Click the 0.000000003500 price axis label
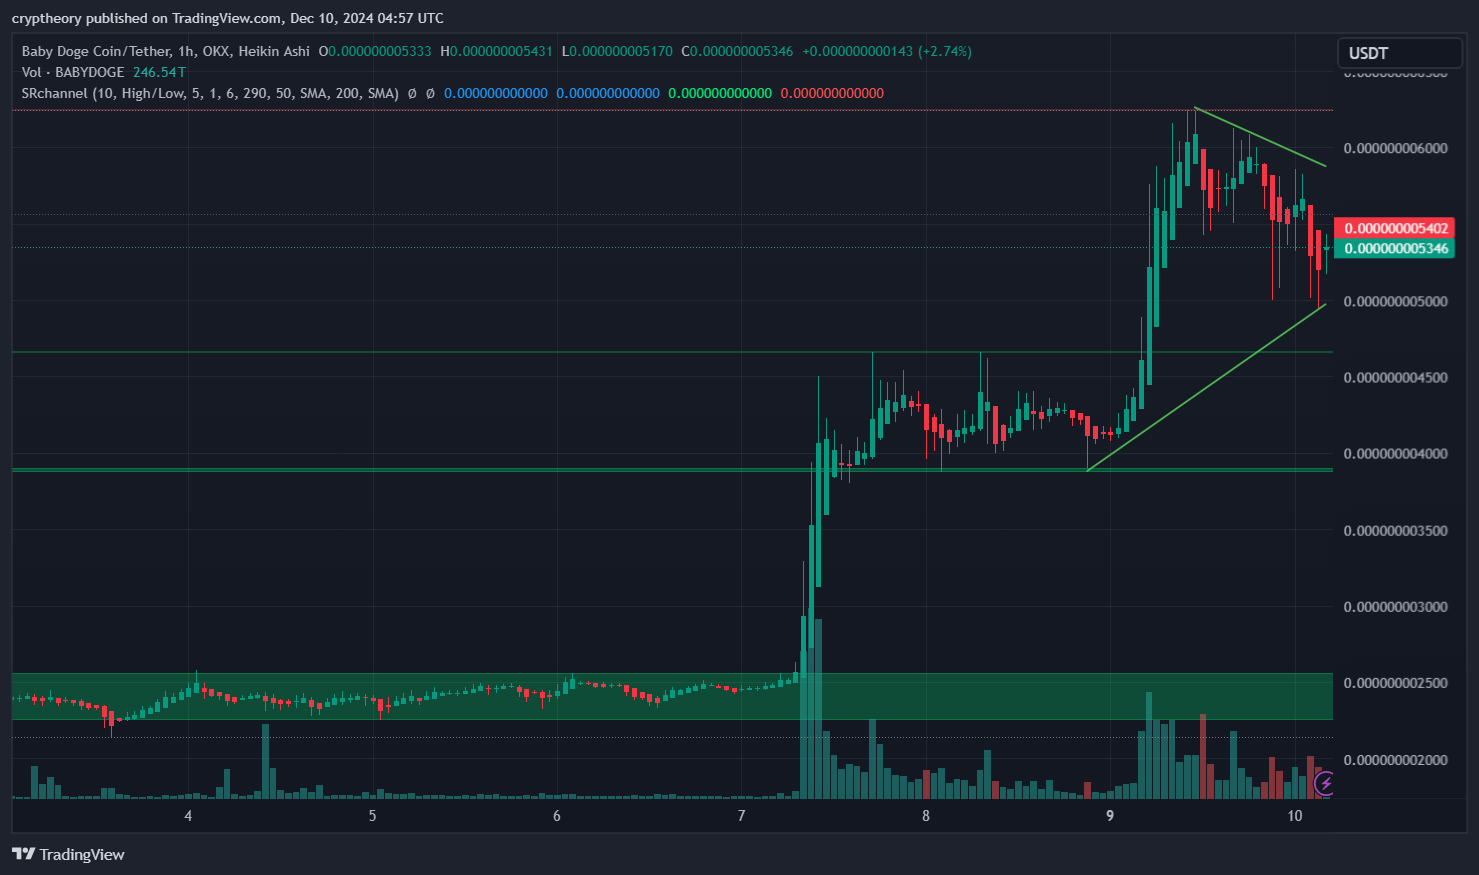Image resolution: width=1479 pixels, height=875 pixels. pyautogui.click(x=1395, y=530)
